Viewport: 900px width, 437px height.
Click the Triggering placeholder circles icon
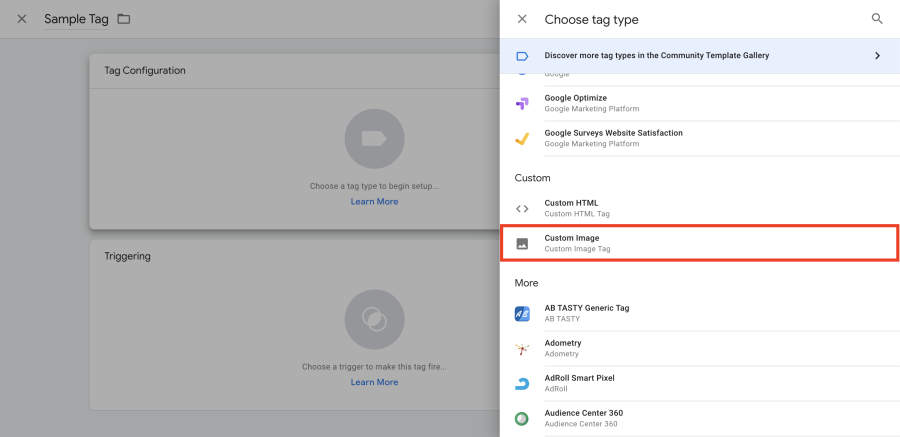point(374,319)
